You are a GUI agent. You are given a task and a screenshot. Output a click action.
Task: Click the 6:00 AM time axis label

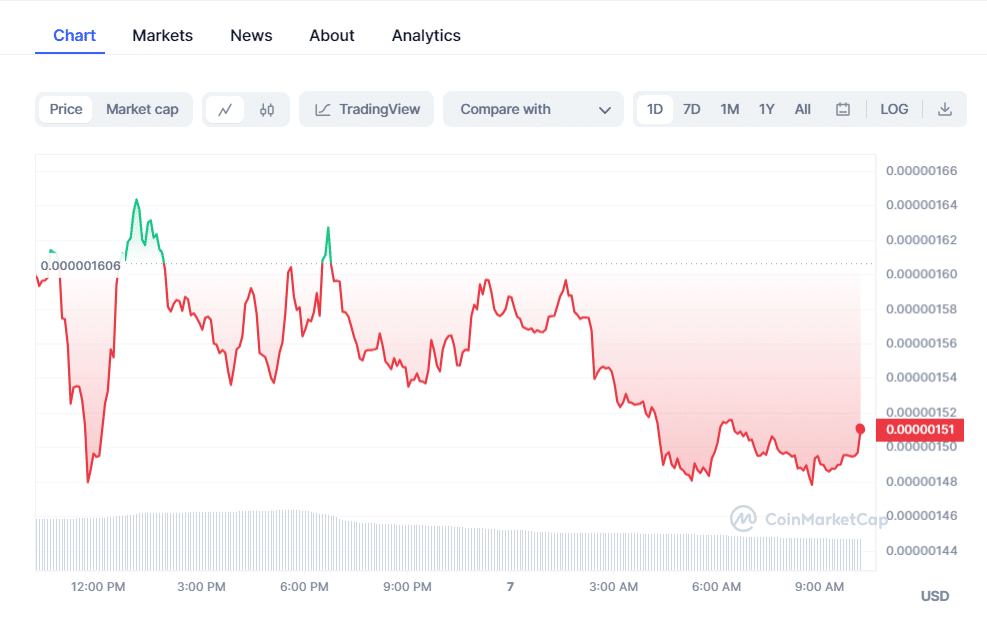pyautogui.click(x=716, y=587)
